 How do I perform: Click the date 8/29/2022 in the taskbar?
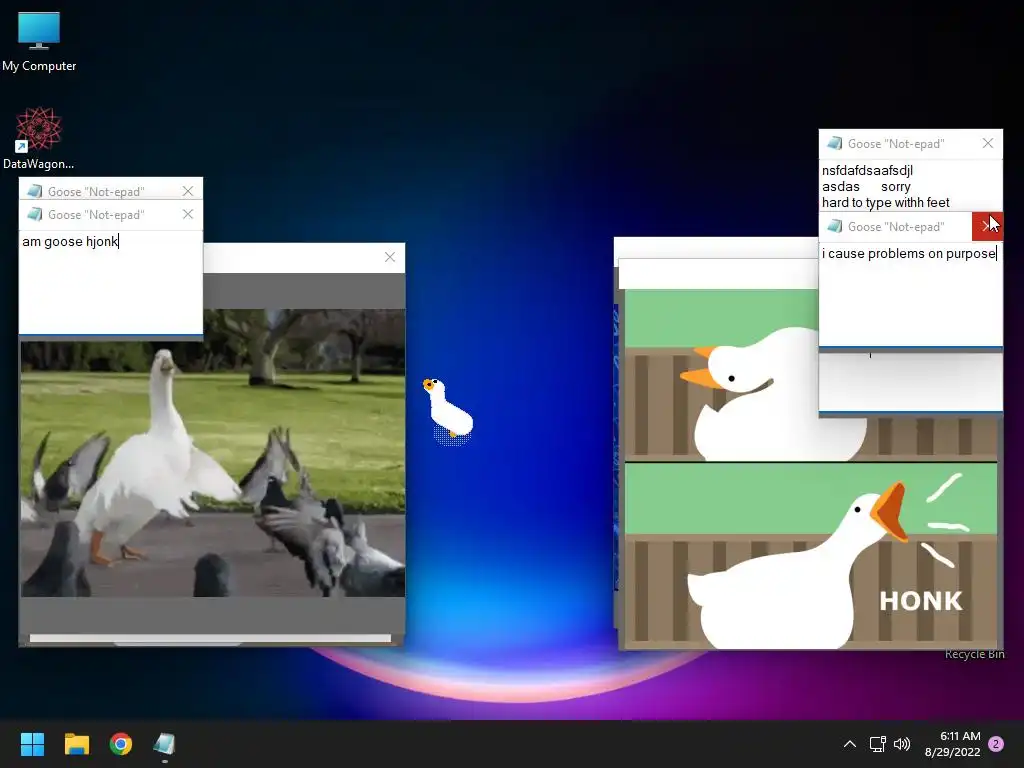tap(952, 752)
